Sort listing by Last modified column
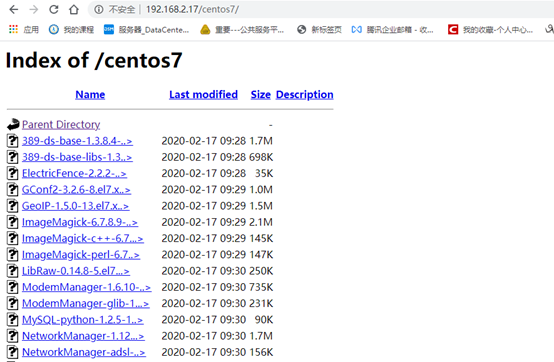 [x=203, y=95]
